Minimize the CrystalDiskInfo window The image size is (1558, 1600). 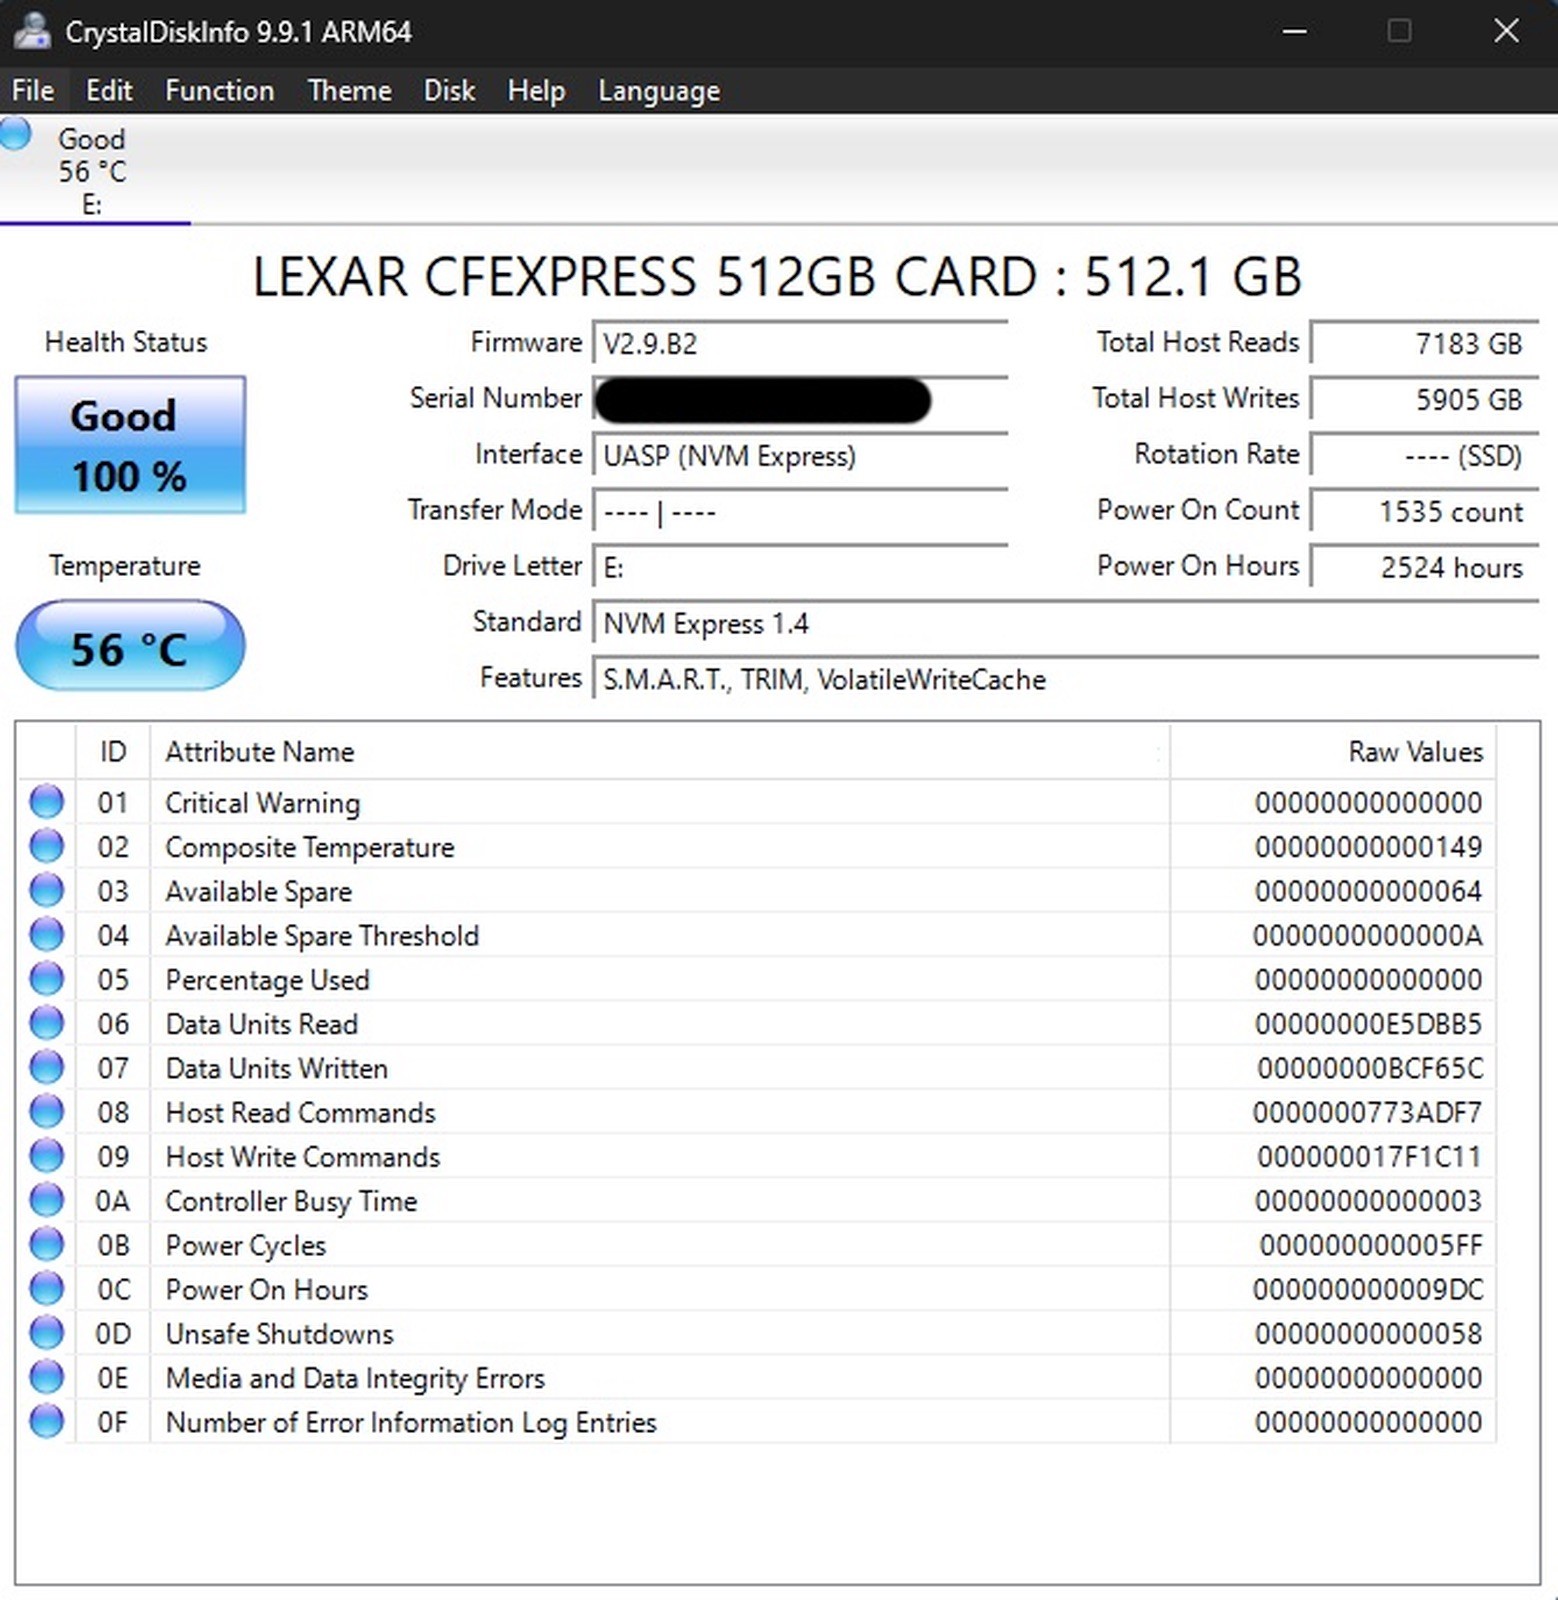pos(1295,31)
